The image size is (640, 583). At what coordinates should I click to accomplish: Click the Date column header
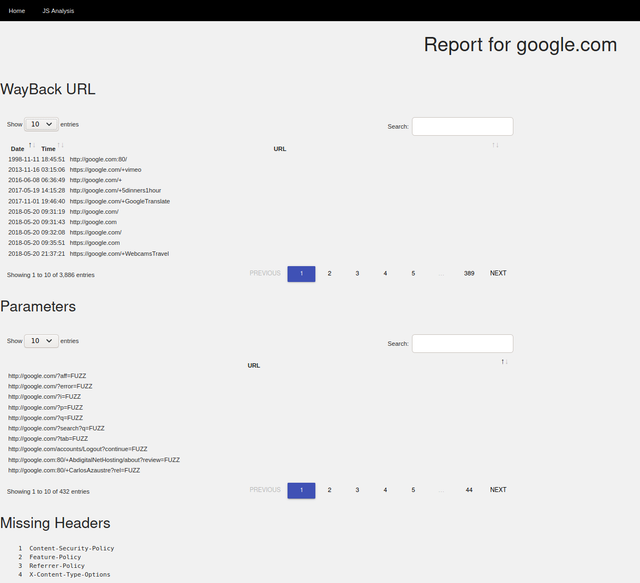(x=18, y=149)
